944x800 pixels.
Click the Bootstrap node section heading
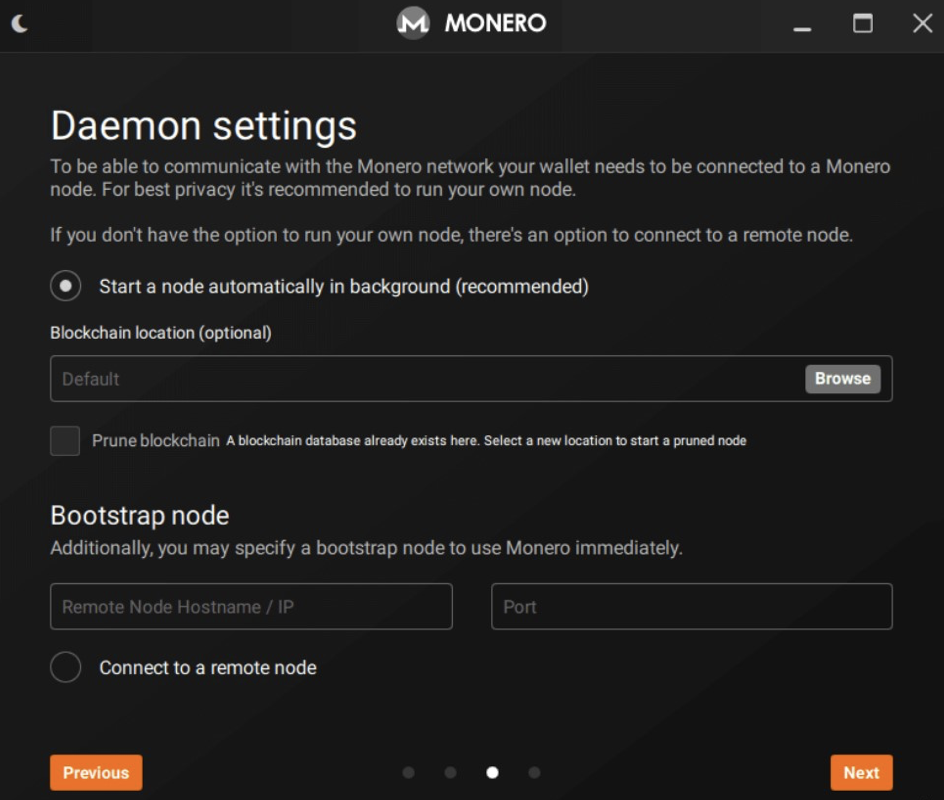point(139,515)
